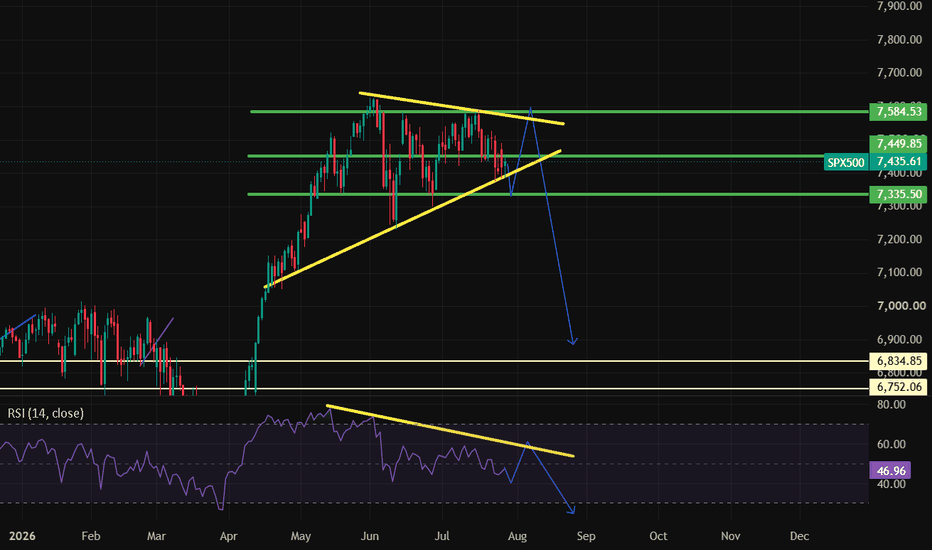Image resolution: width=932 pixels, height=550 pixels.
Task: Click the SPX500 symbol tag
Action: pyautogui.click(x=846, y=162)
